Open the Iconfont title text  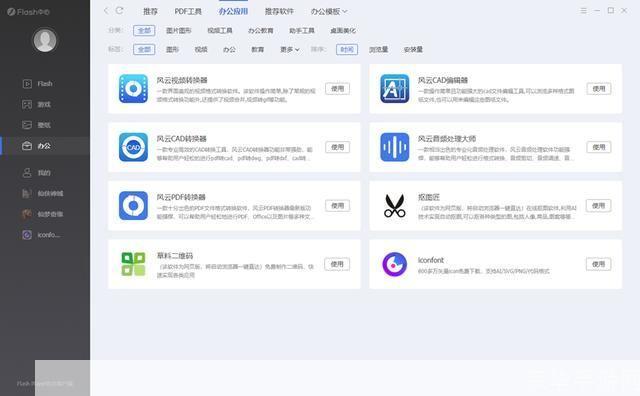431,260
